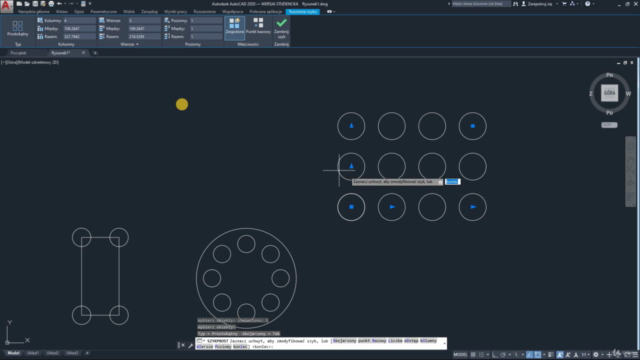Open the ViewCube coordinate system dropdown
640x360 pixels.
(609, 125)
